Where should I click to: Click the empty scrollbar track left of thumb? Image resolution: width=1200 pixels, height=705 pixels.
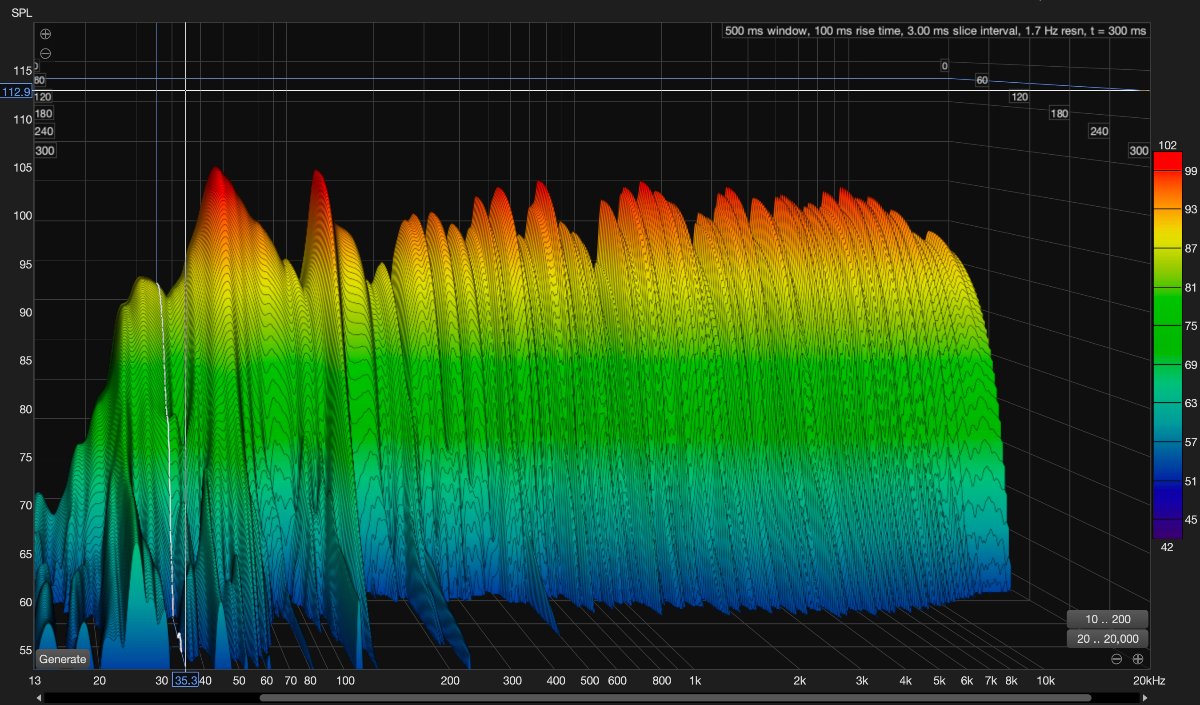coord(150,697)
